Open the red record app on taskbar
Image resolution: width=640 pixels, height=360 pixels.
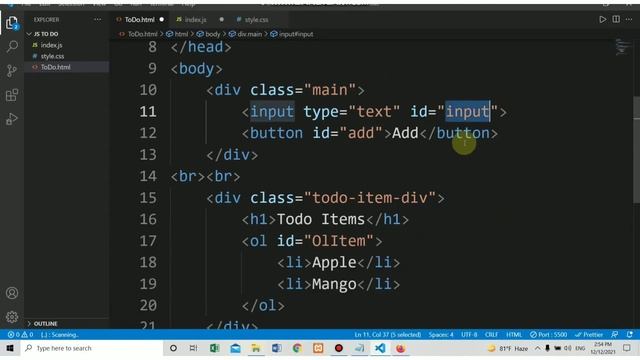339,348
